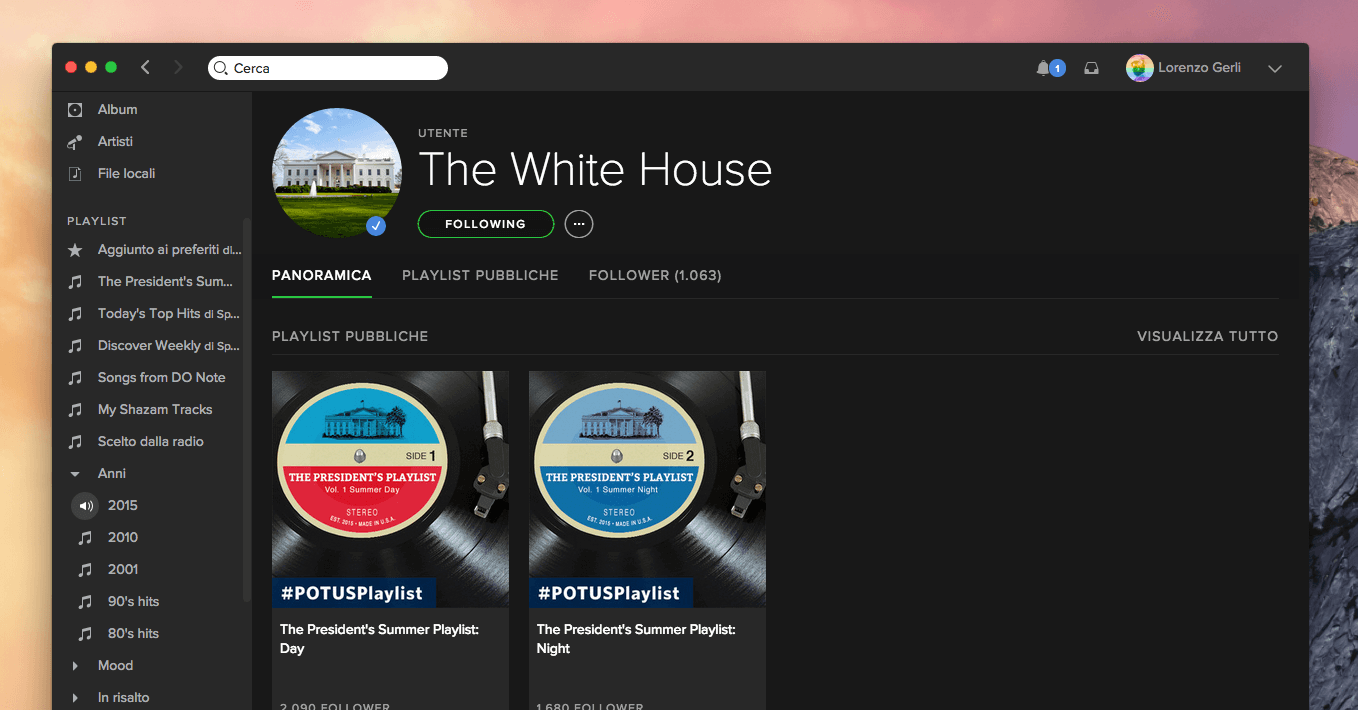This screenshot has width=1358, height=710.
Task: Expand the In risalto folder
Action: [x=75, y=698]
